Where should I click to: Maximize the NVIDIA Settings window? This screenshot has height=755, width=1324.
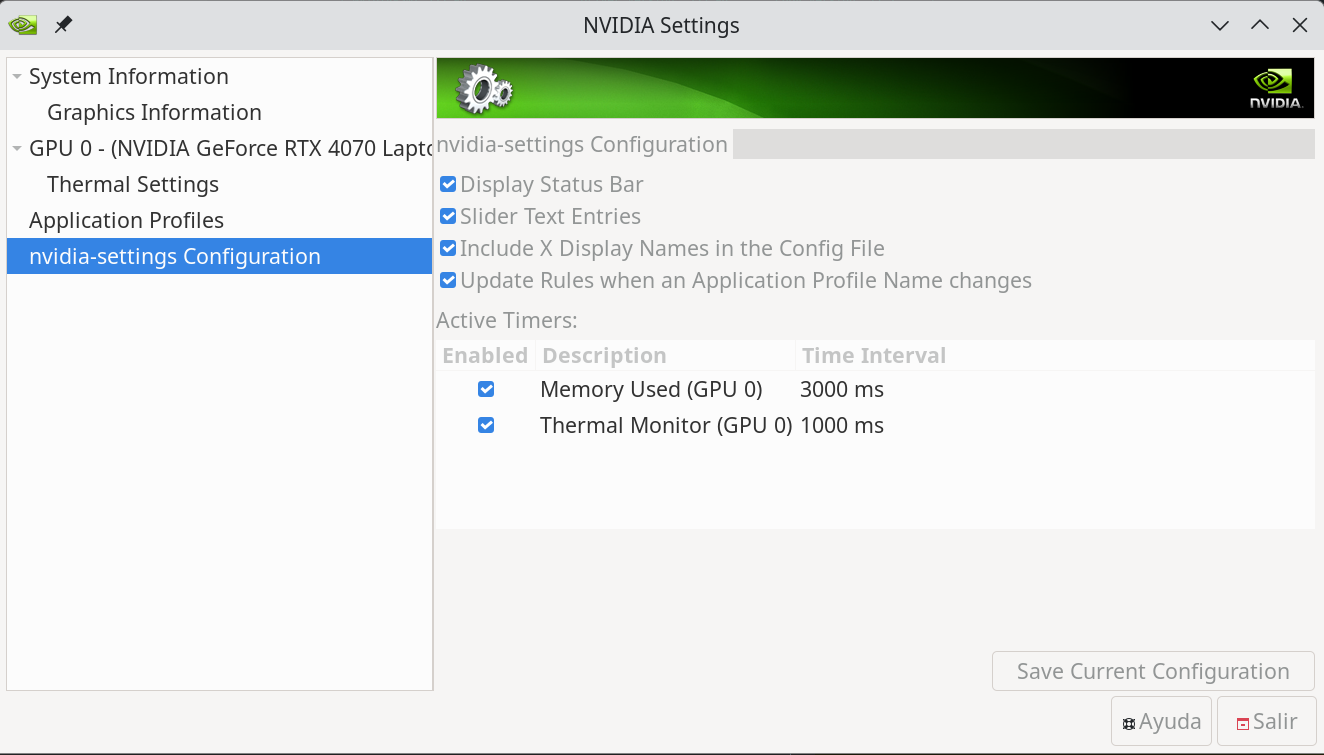click(1260, 25)
